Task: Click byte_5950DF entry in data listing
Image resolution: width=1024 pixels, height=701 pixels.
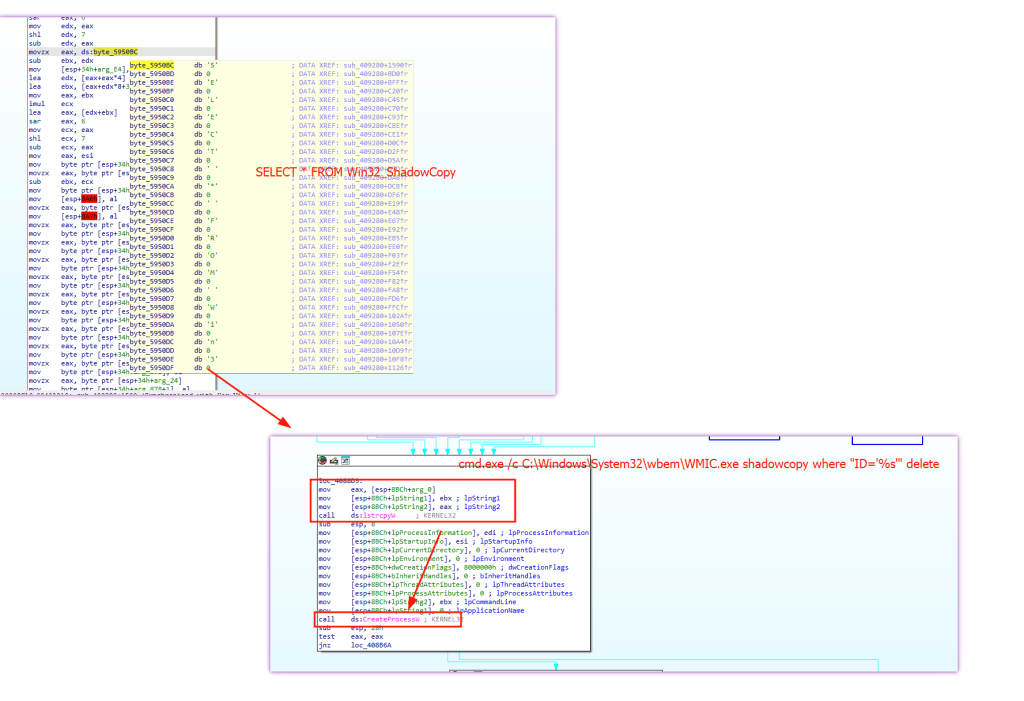Action: pyautogui.click(x=152, y=368)
